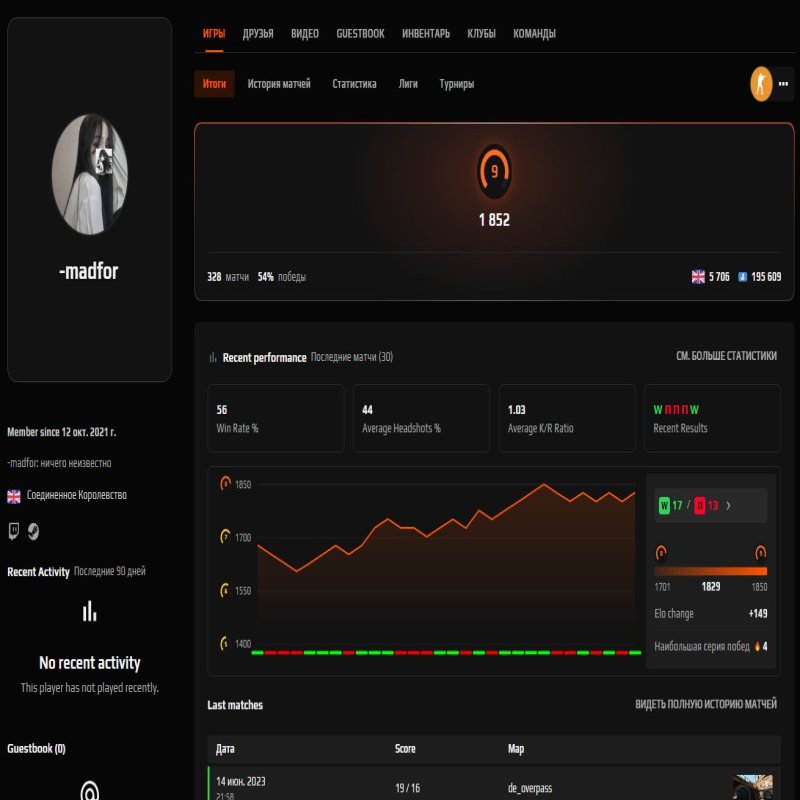Open the Twitch icon in the sidebar
Screen dimensions: 800x800
click(x=12, y=533)
